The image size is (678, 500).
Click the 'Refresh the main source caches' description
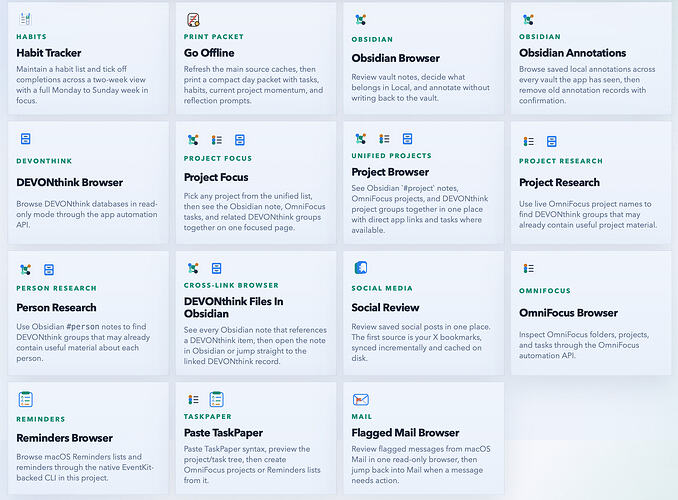(253, 85)
